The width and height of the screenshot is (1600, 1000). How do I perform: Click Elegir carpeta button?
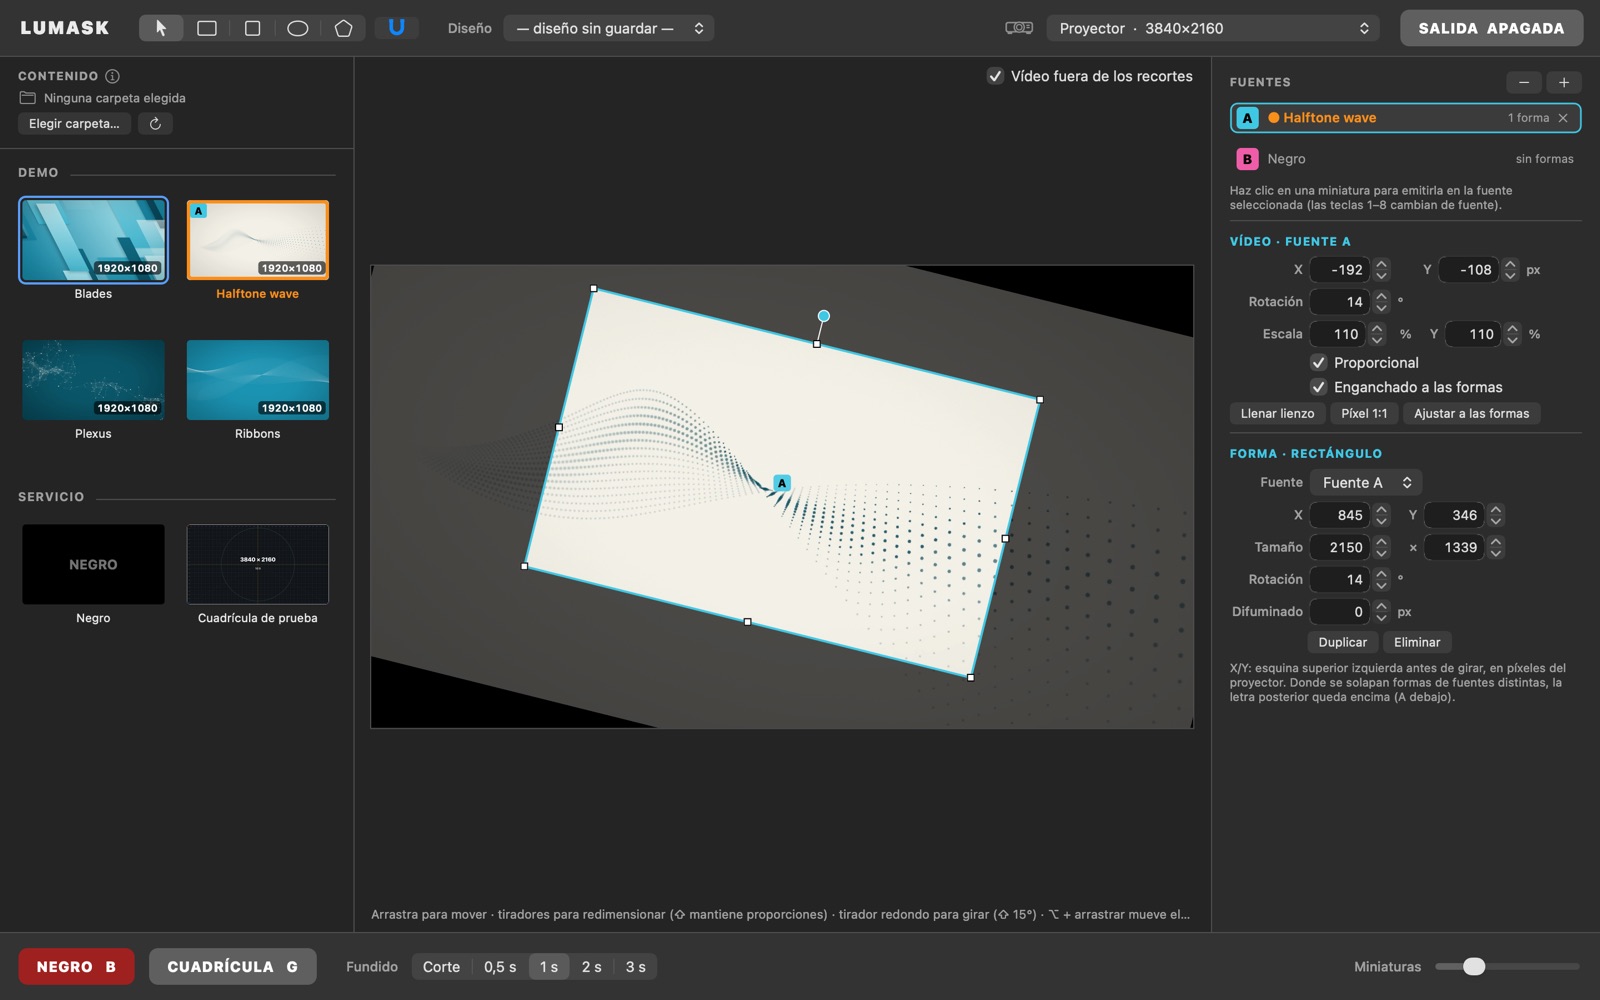(x=74, y=123)
